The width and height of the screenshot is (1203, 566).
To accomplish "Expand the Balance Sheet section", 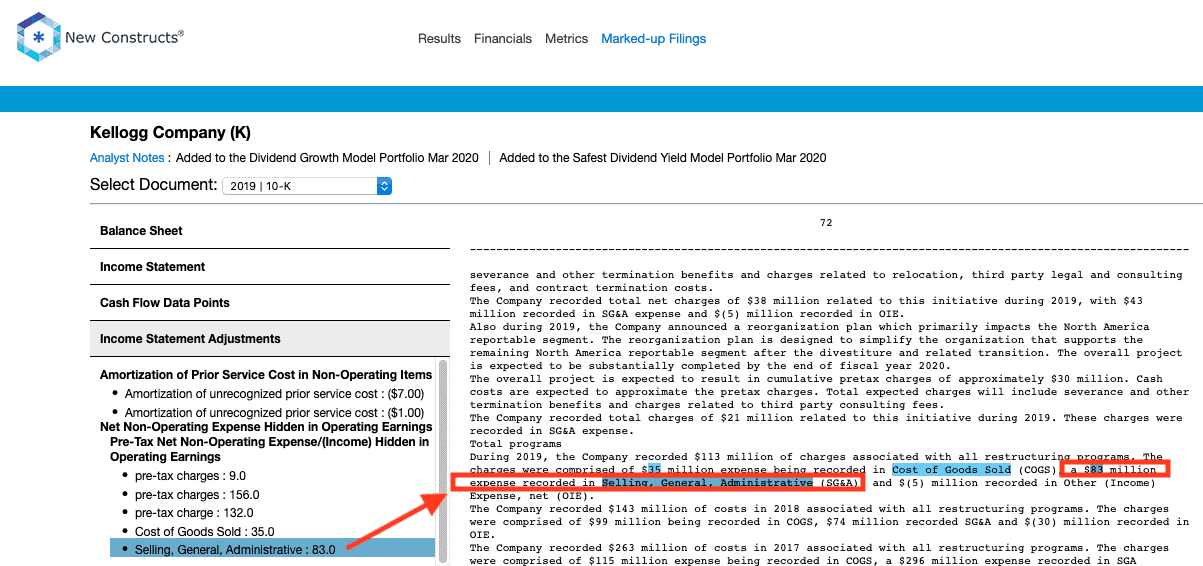I will click(270, 231).
